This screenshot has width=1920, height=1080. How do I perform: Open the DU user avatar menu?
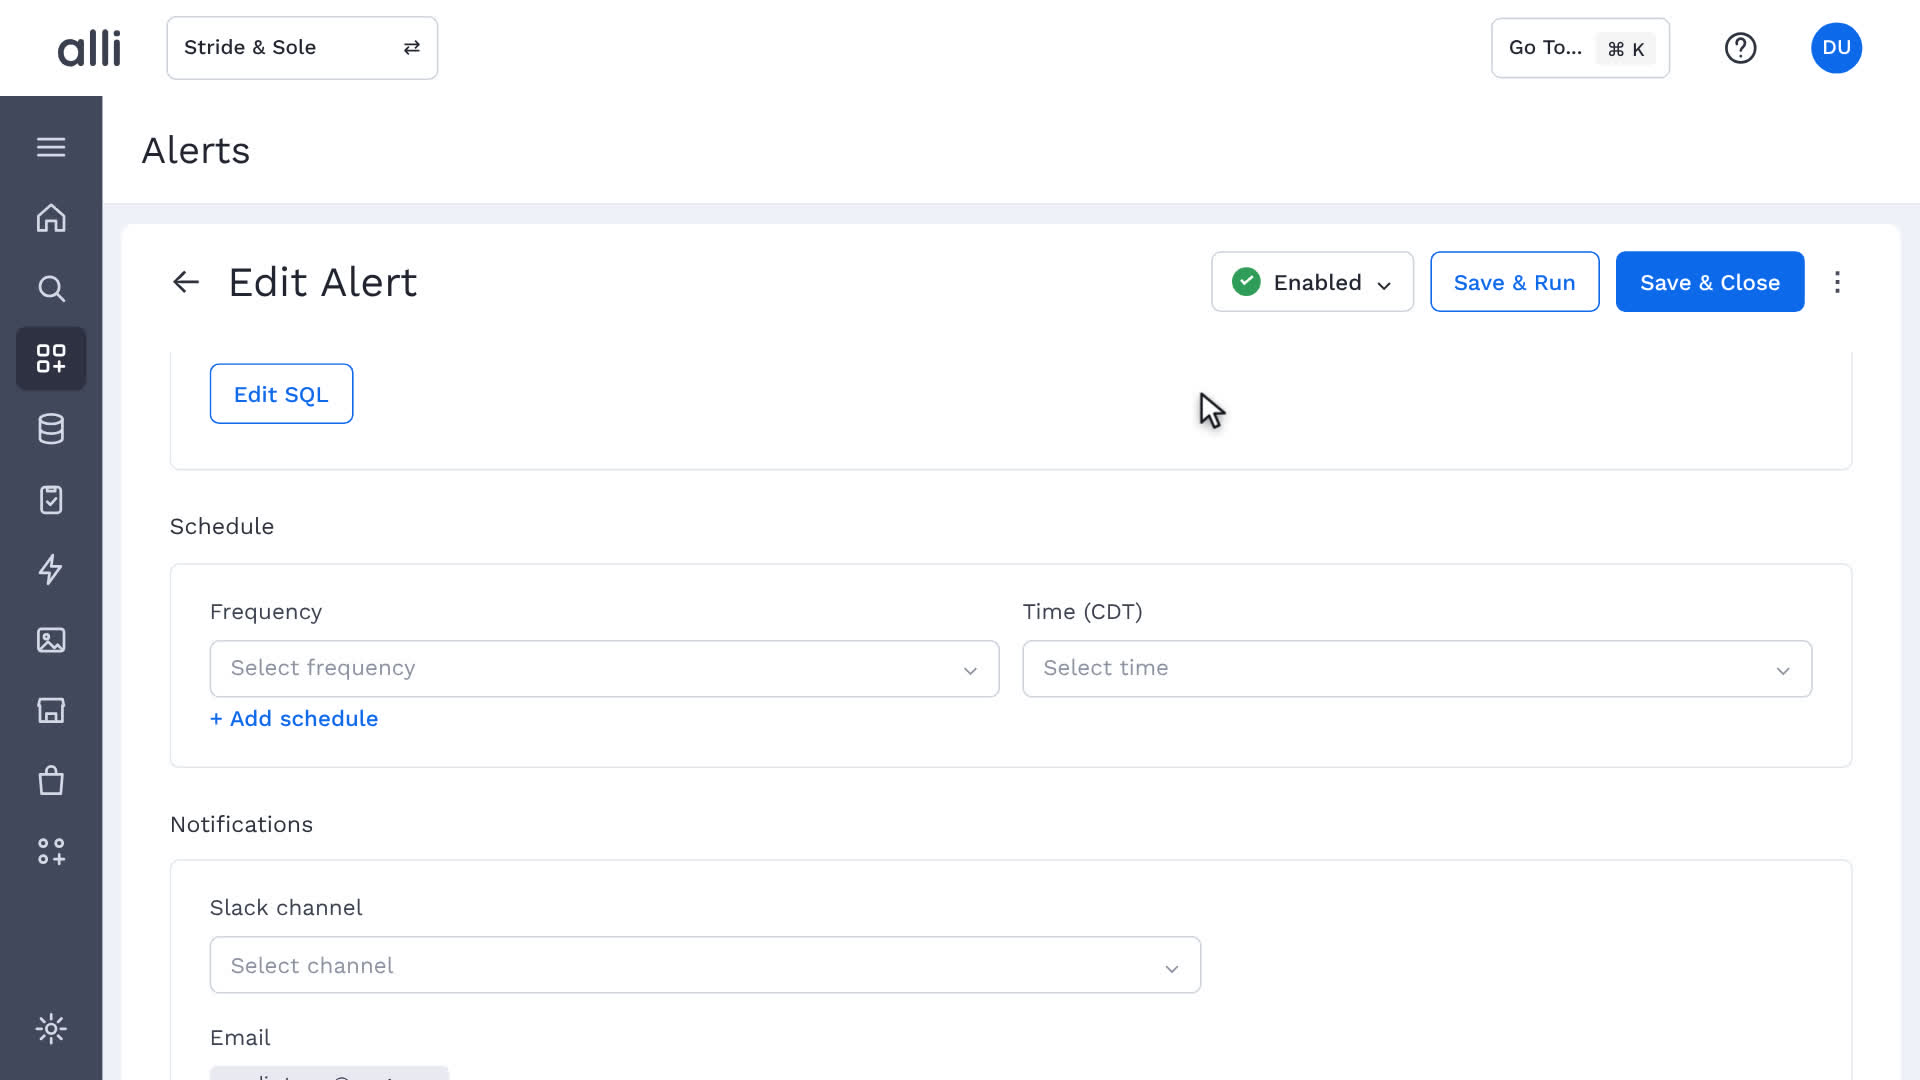(1836, 48)
